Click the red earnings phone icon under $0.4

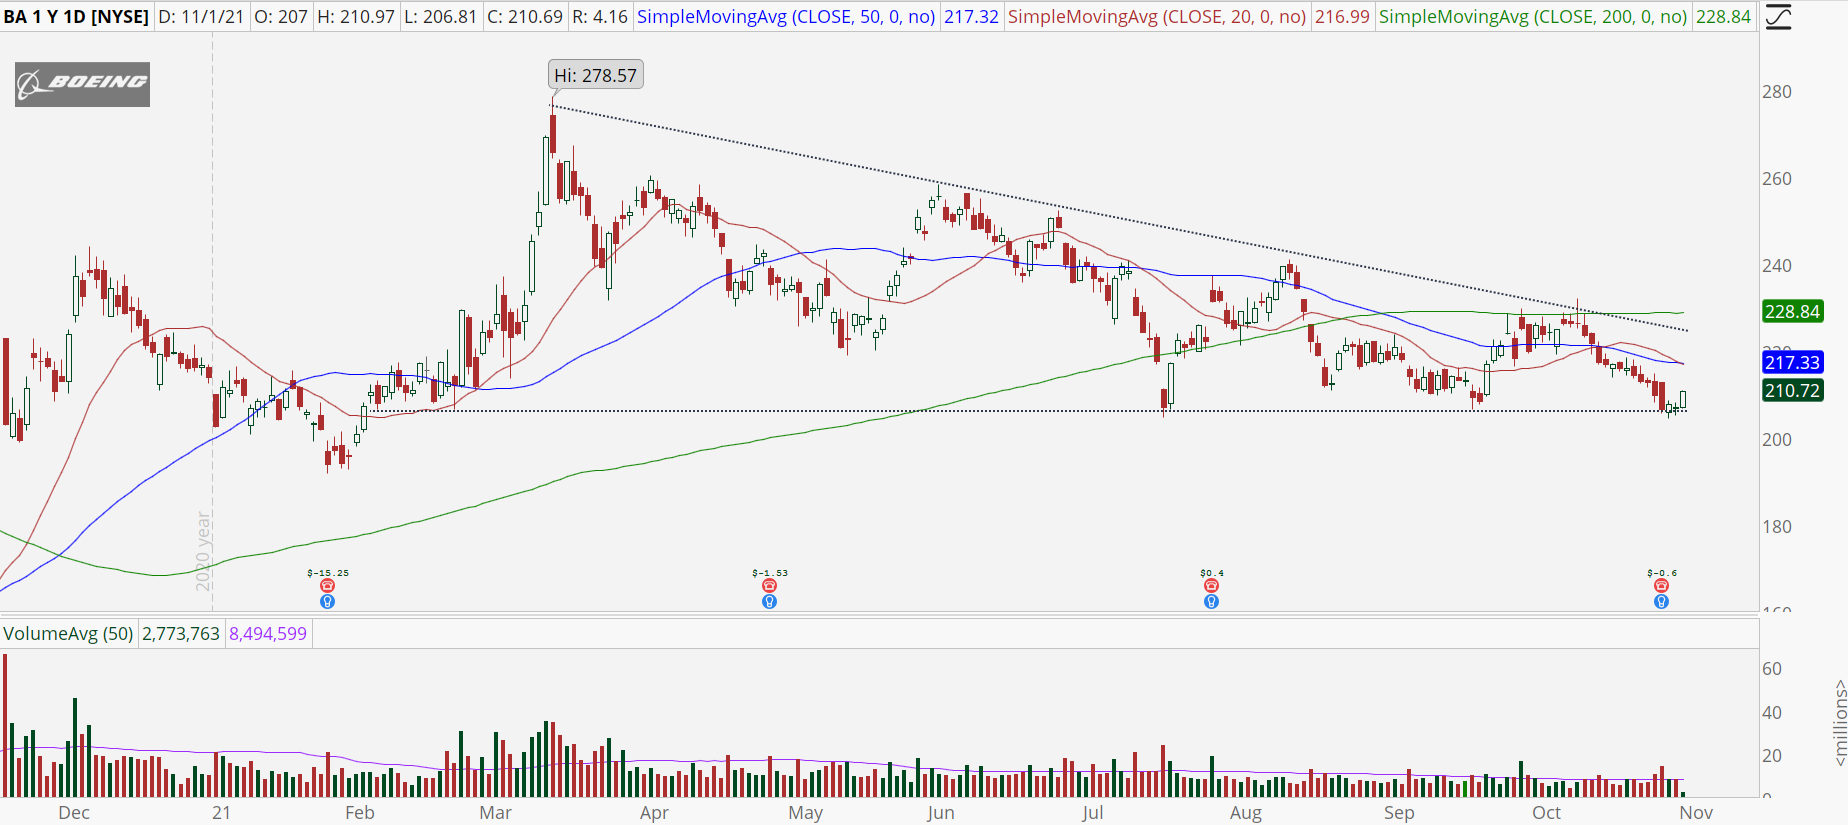1211,586
